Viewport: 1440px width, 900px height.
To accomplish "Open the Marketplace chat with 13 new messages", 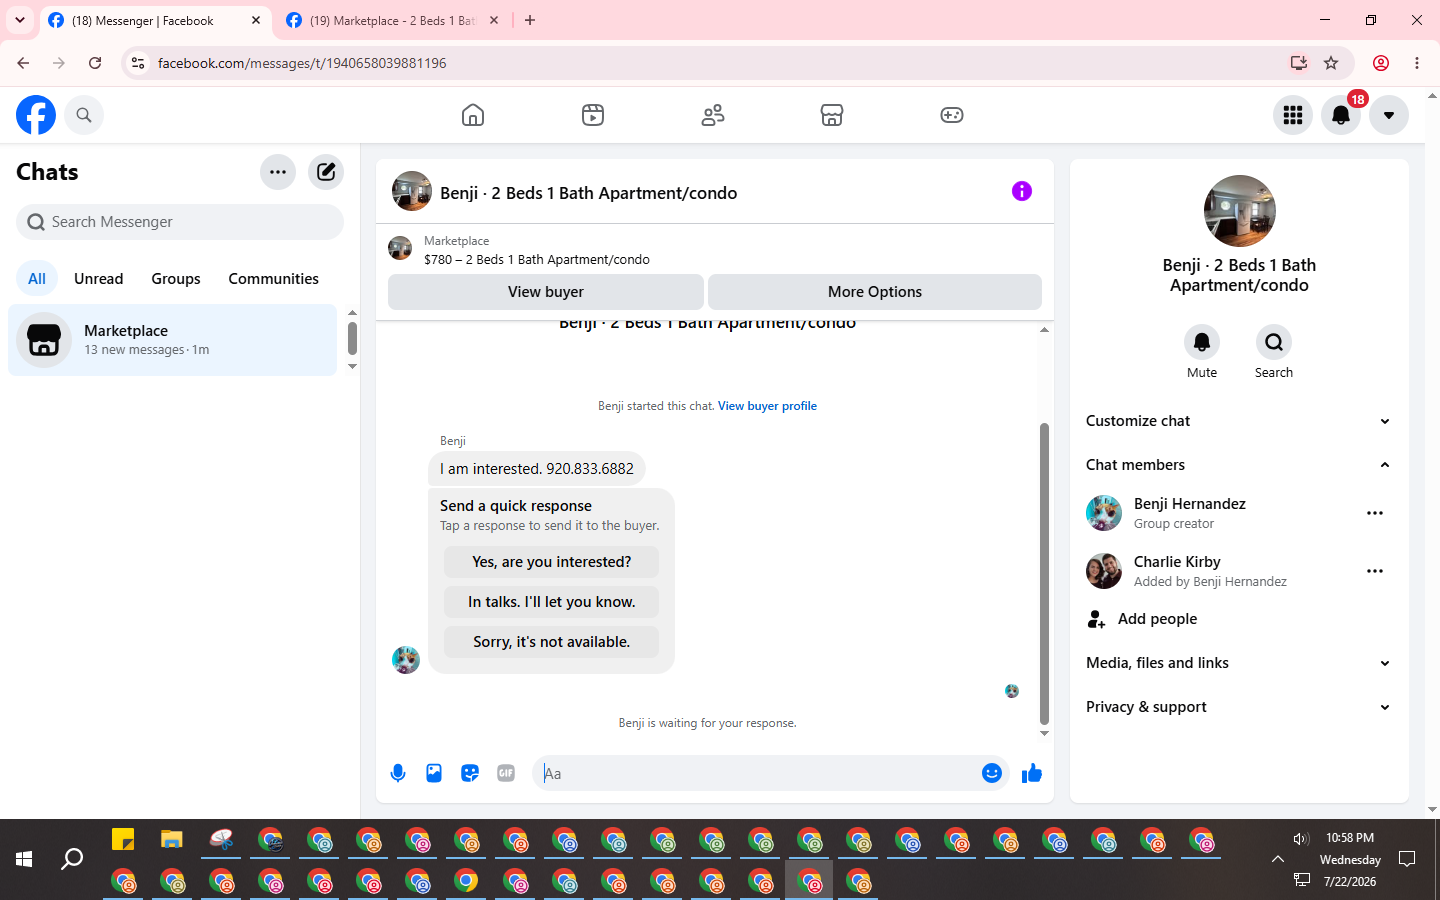I will 173,340.
